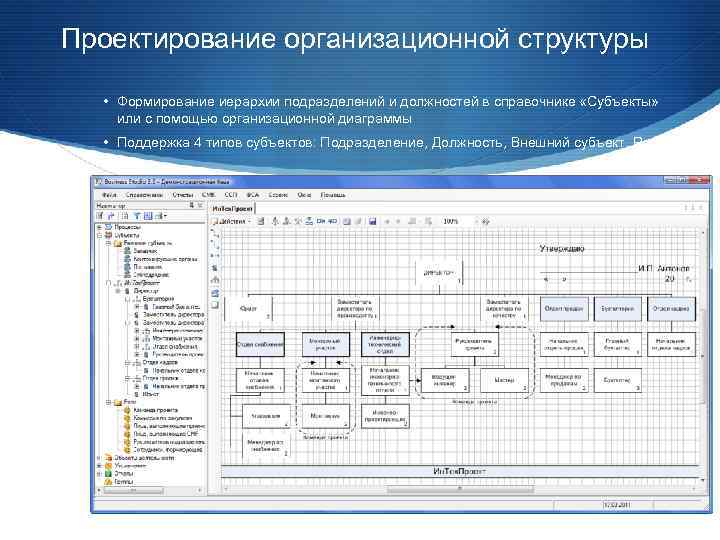Select Контролирующие органы in the tree

pos(166,259)
